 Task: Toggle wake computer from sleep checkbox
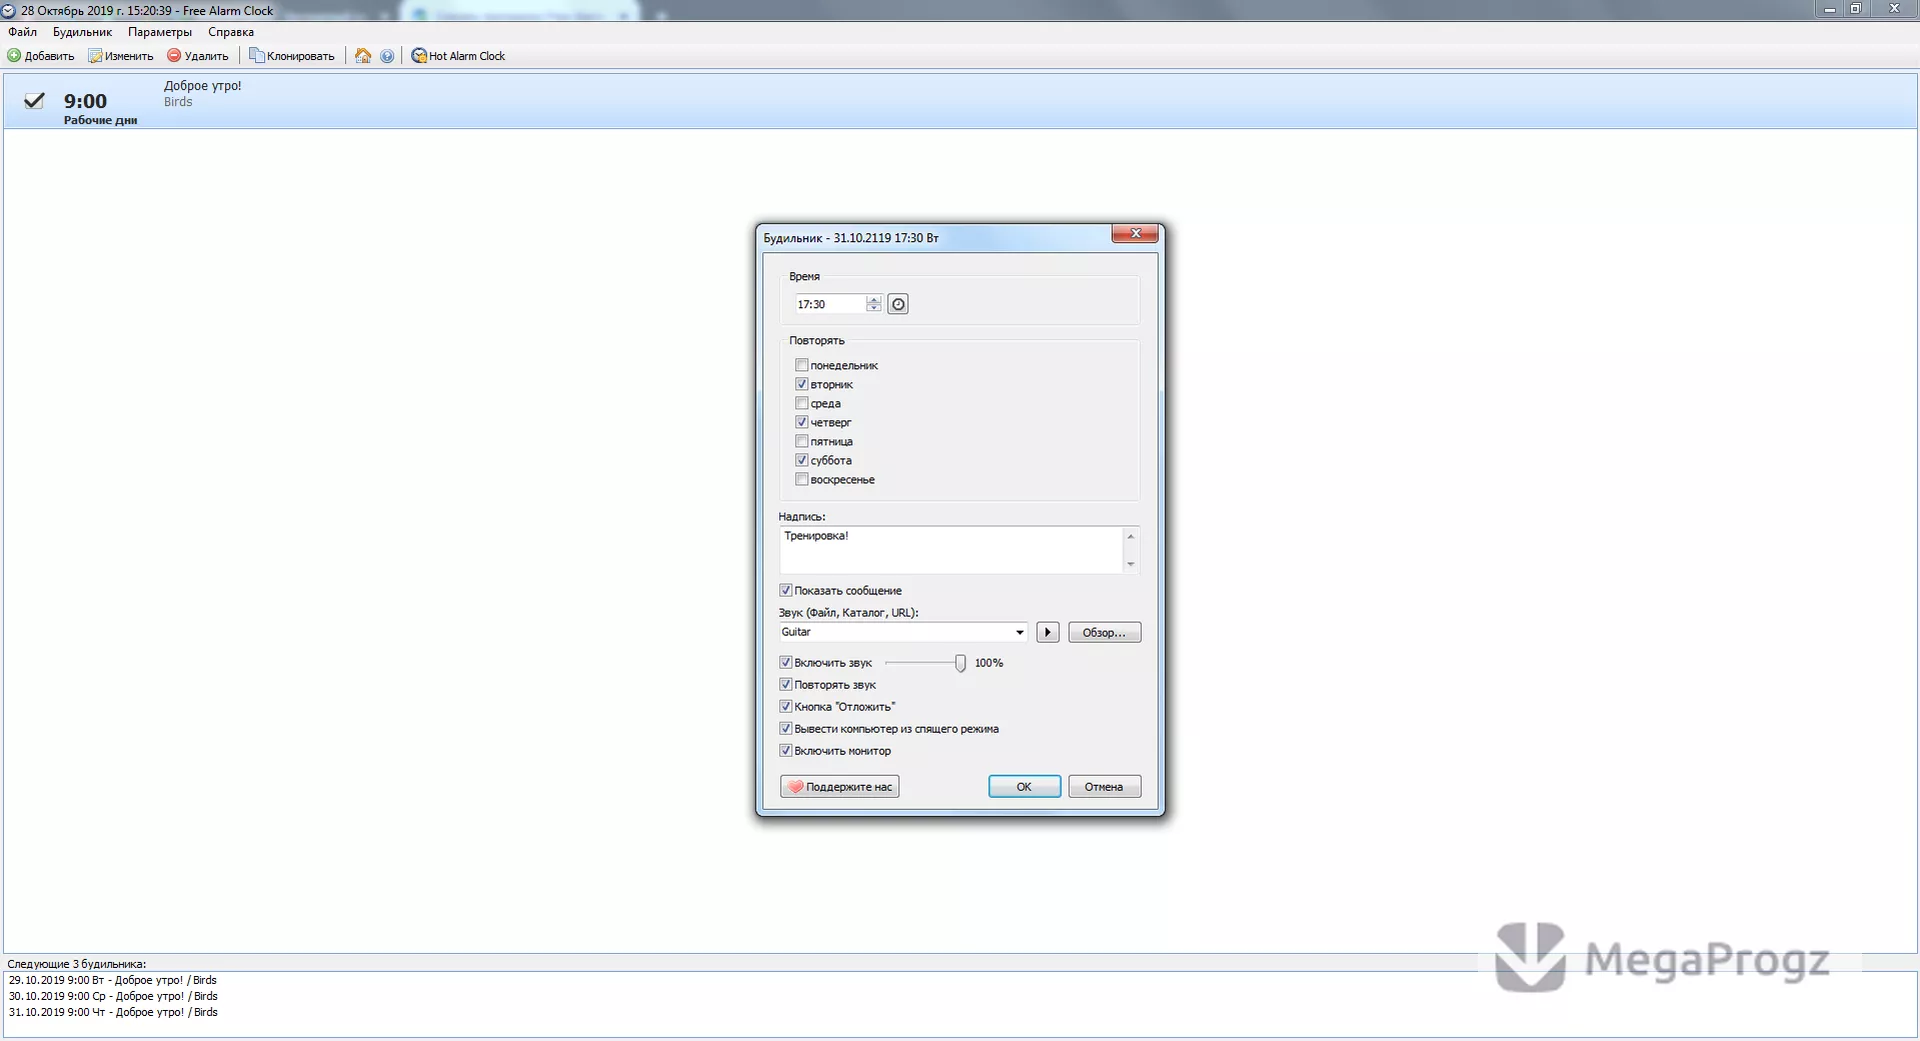pyautogui.click(x=785, y=728)
